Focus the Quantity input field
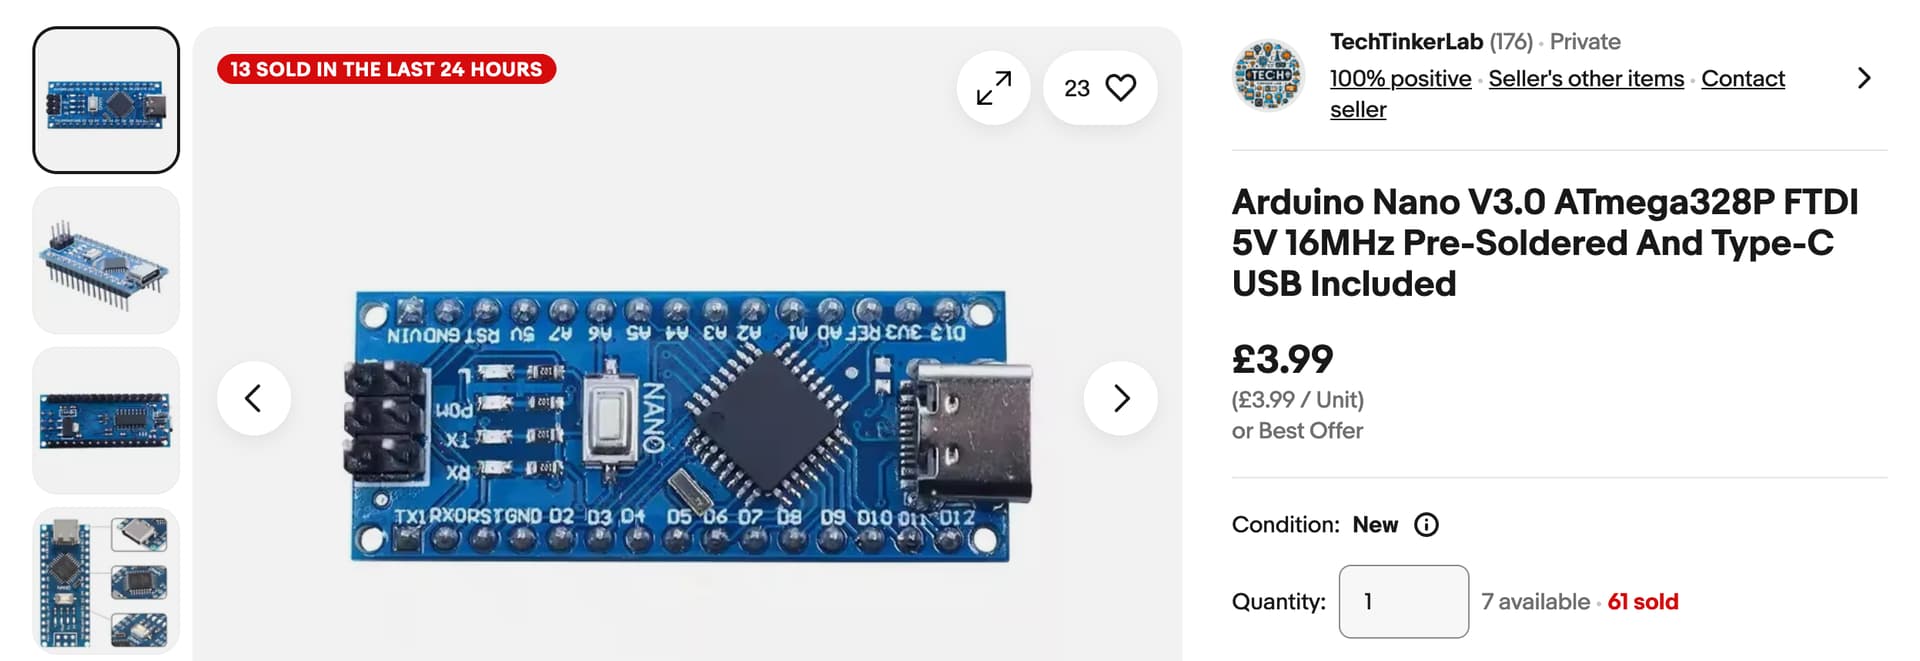 pyautogui.click(x=1404, y=602)
